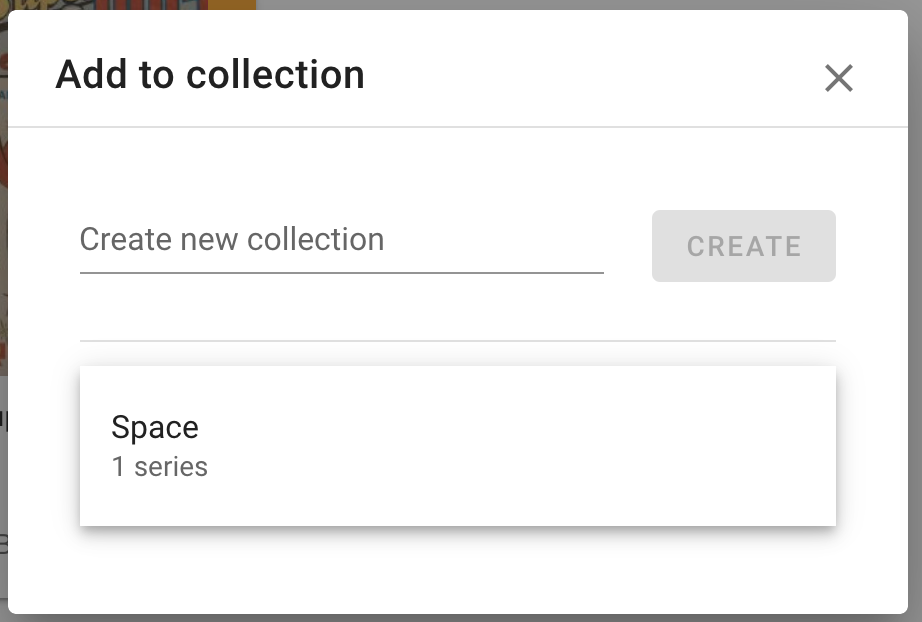This screenshot has height=622, width=922.
Task: Click the "Add to collection" dialog title
Action: click(210, 75)
